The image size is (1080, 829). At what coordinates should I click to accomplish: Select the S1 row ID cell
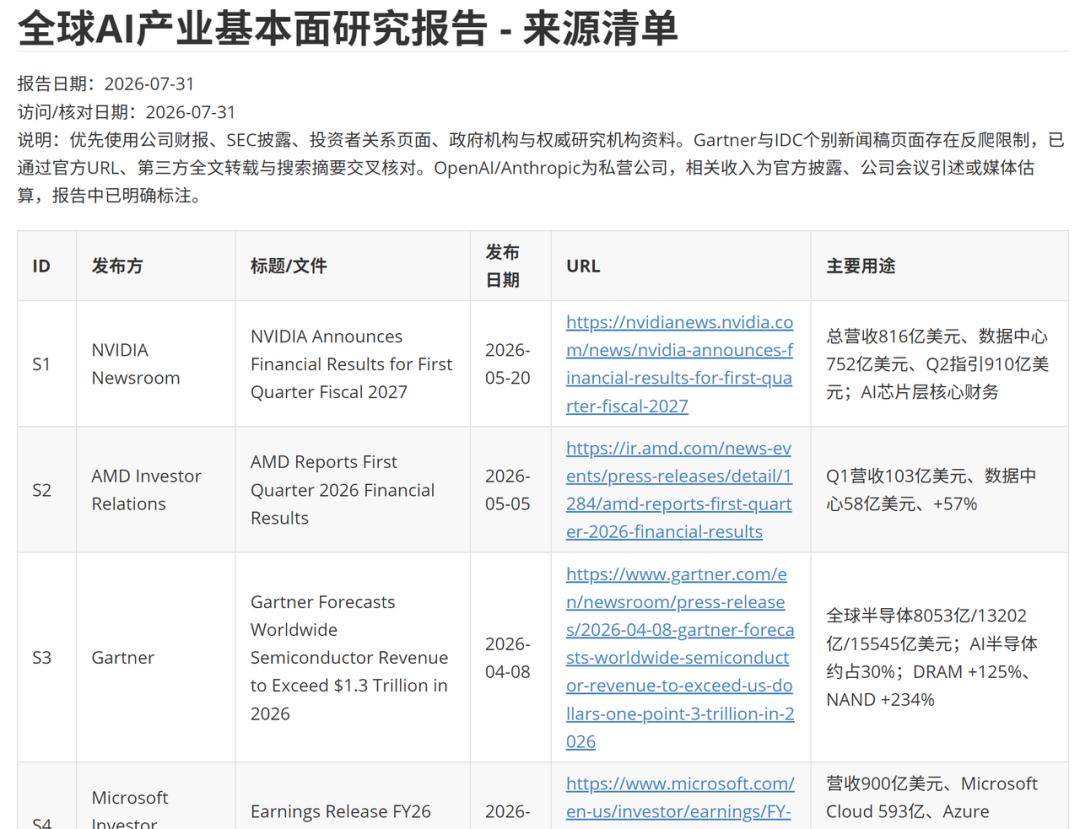[x=47, y=364]
